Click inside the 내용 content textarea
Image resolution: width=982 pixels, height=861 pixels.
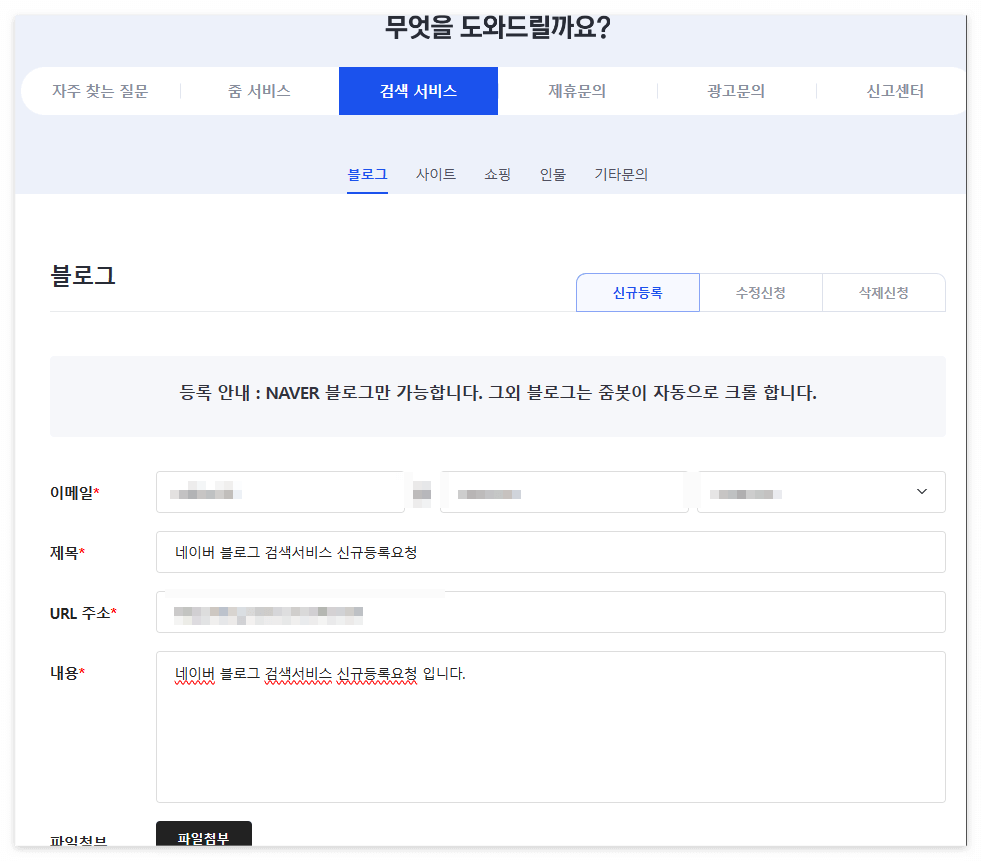pyautogui.click(x=550, y=725)
